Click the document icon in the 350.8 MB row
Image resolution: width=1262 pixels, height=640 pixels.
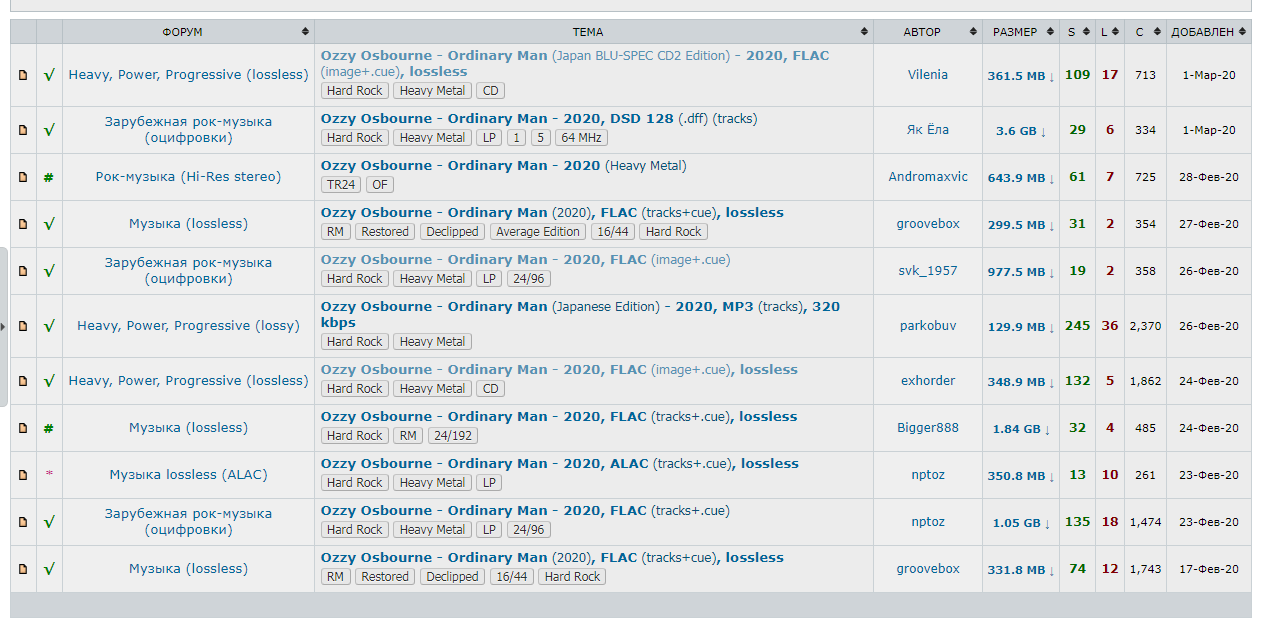[x=23, y=475]
